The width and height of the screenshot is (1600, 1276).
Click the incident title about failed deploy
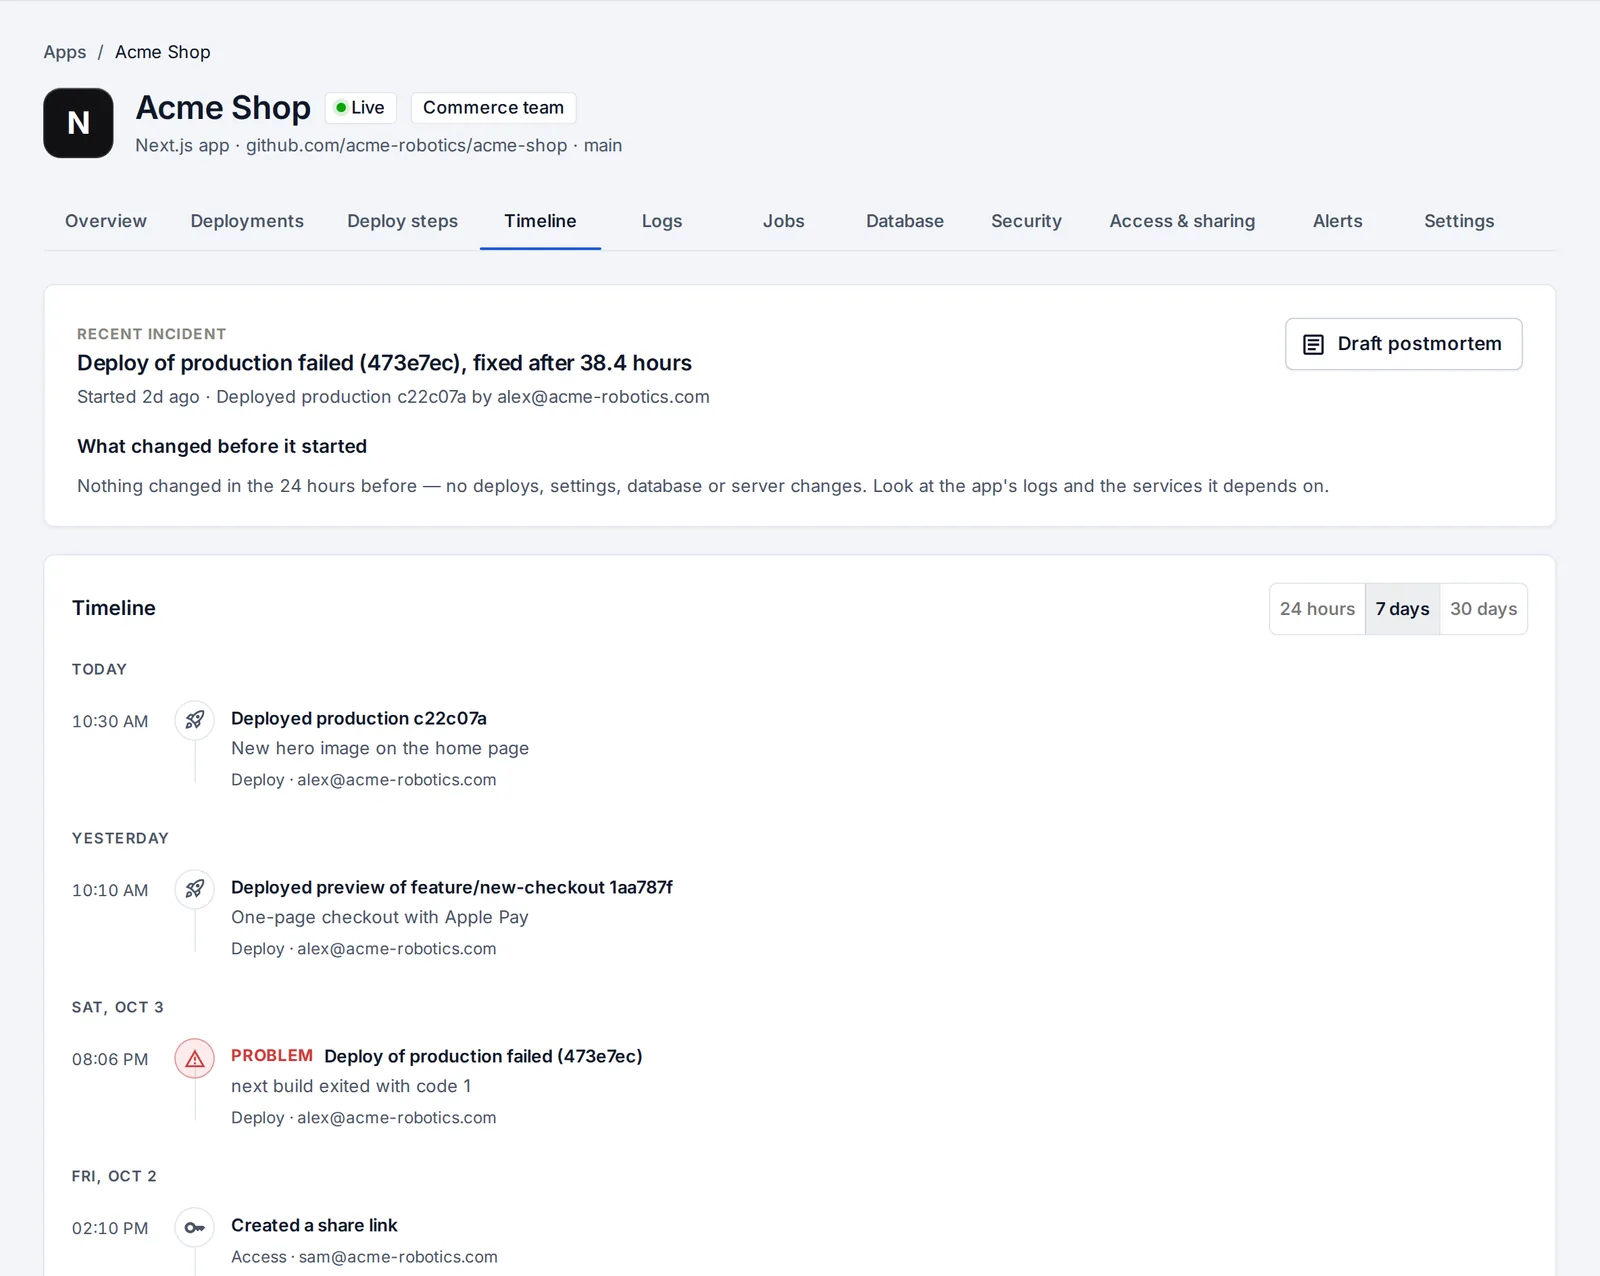pyautogui.click(x=384, y=363)
